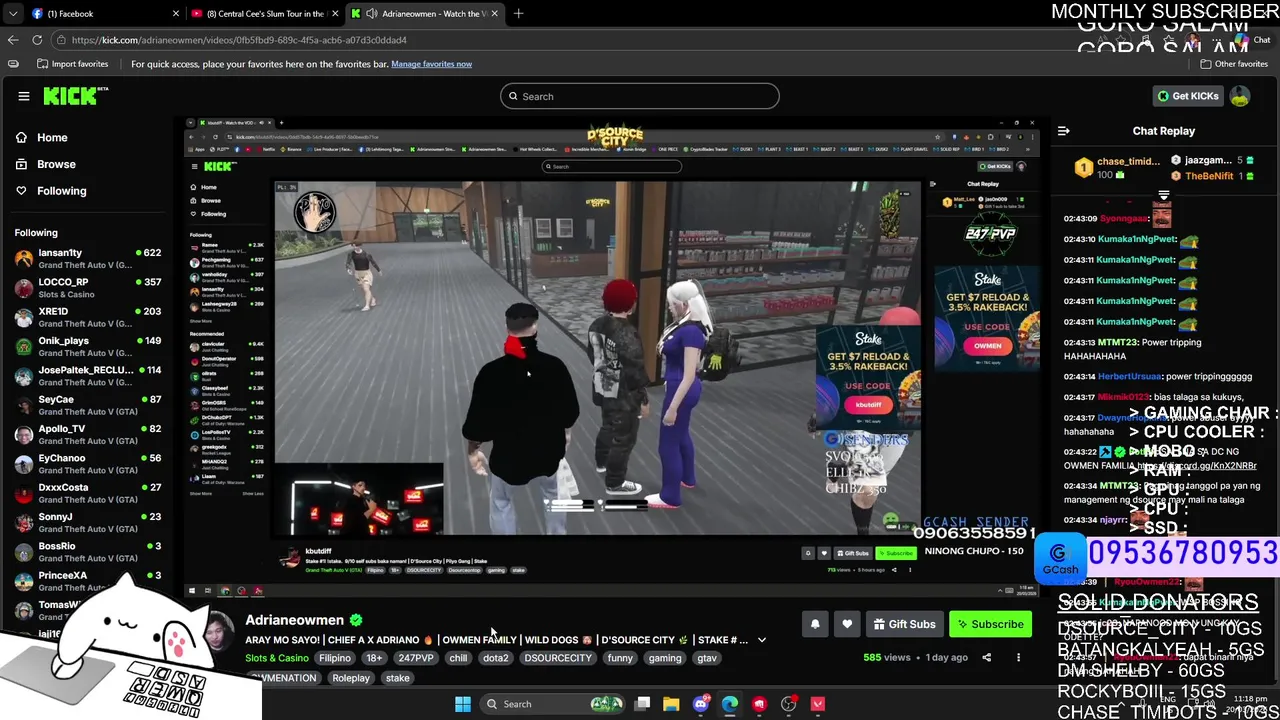This screenshot has width=1280, height=720.
Task: Open DxxxCosta's followed channel
Action: click(88, 492)
